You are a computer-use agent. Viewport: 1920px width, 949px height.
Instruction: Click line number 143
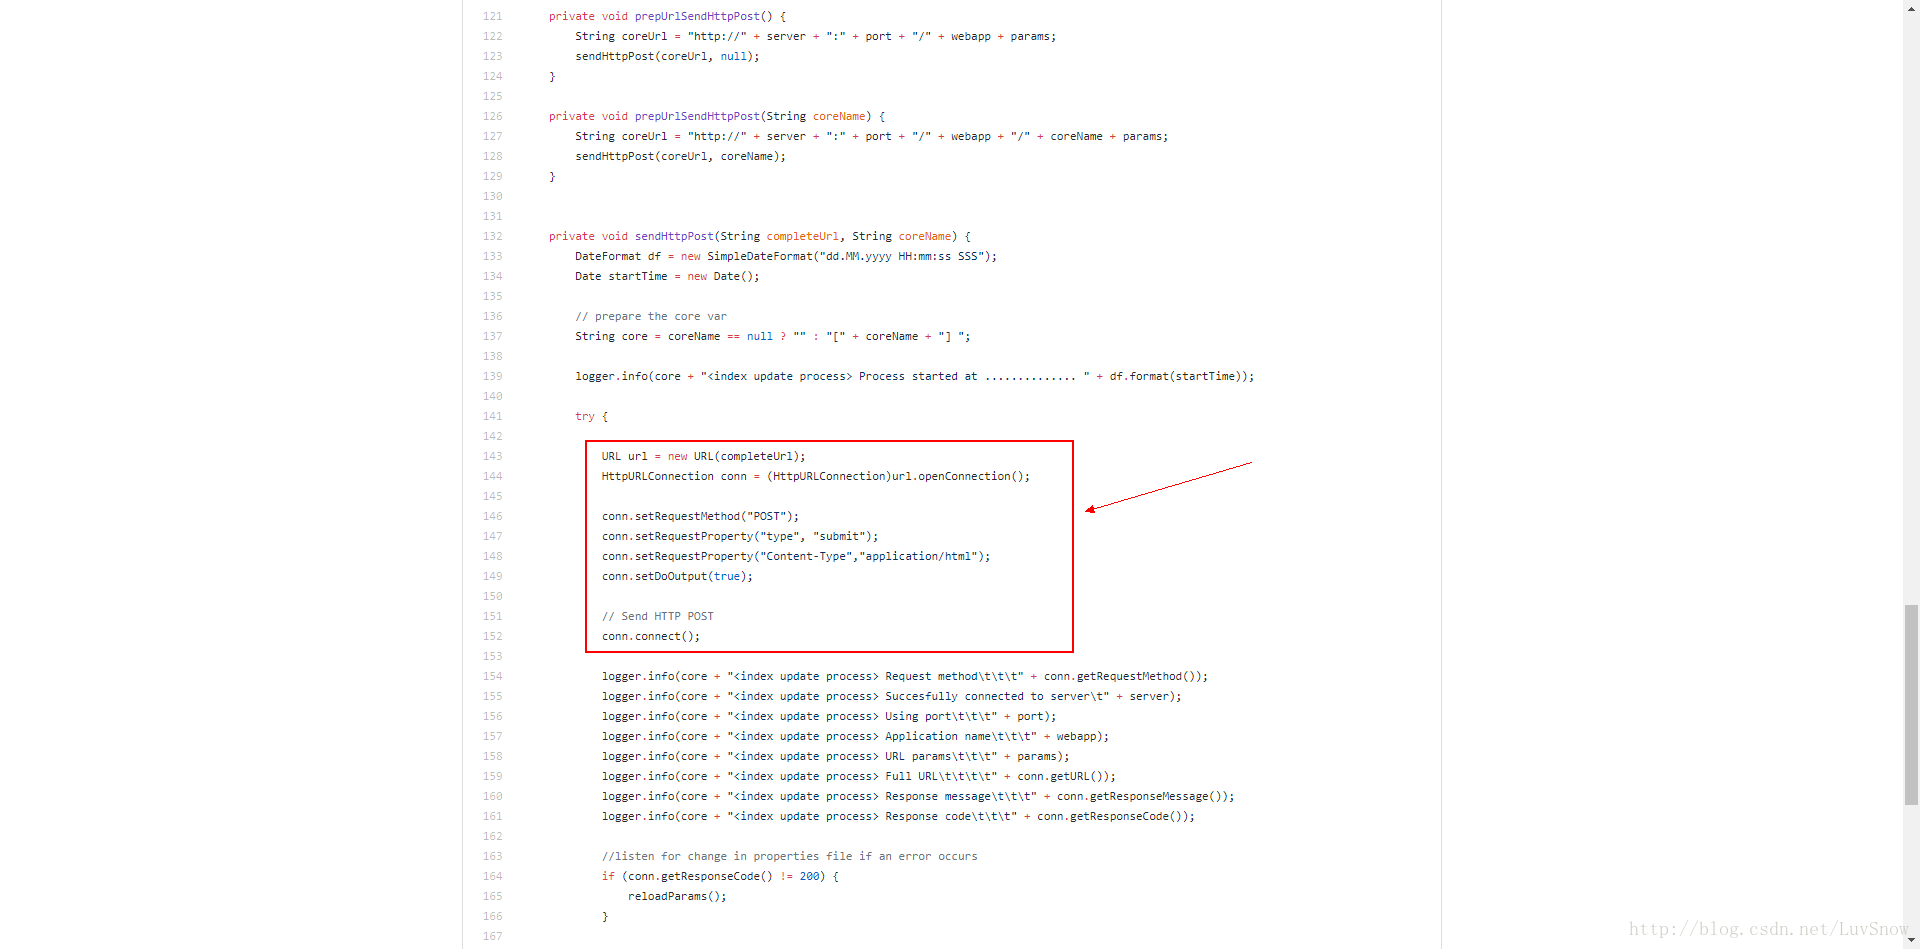tap(493, 456)
